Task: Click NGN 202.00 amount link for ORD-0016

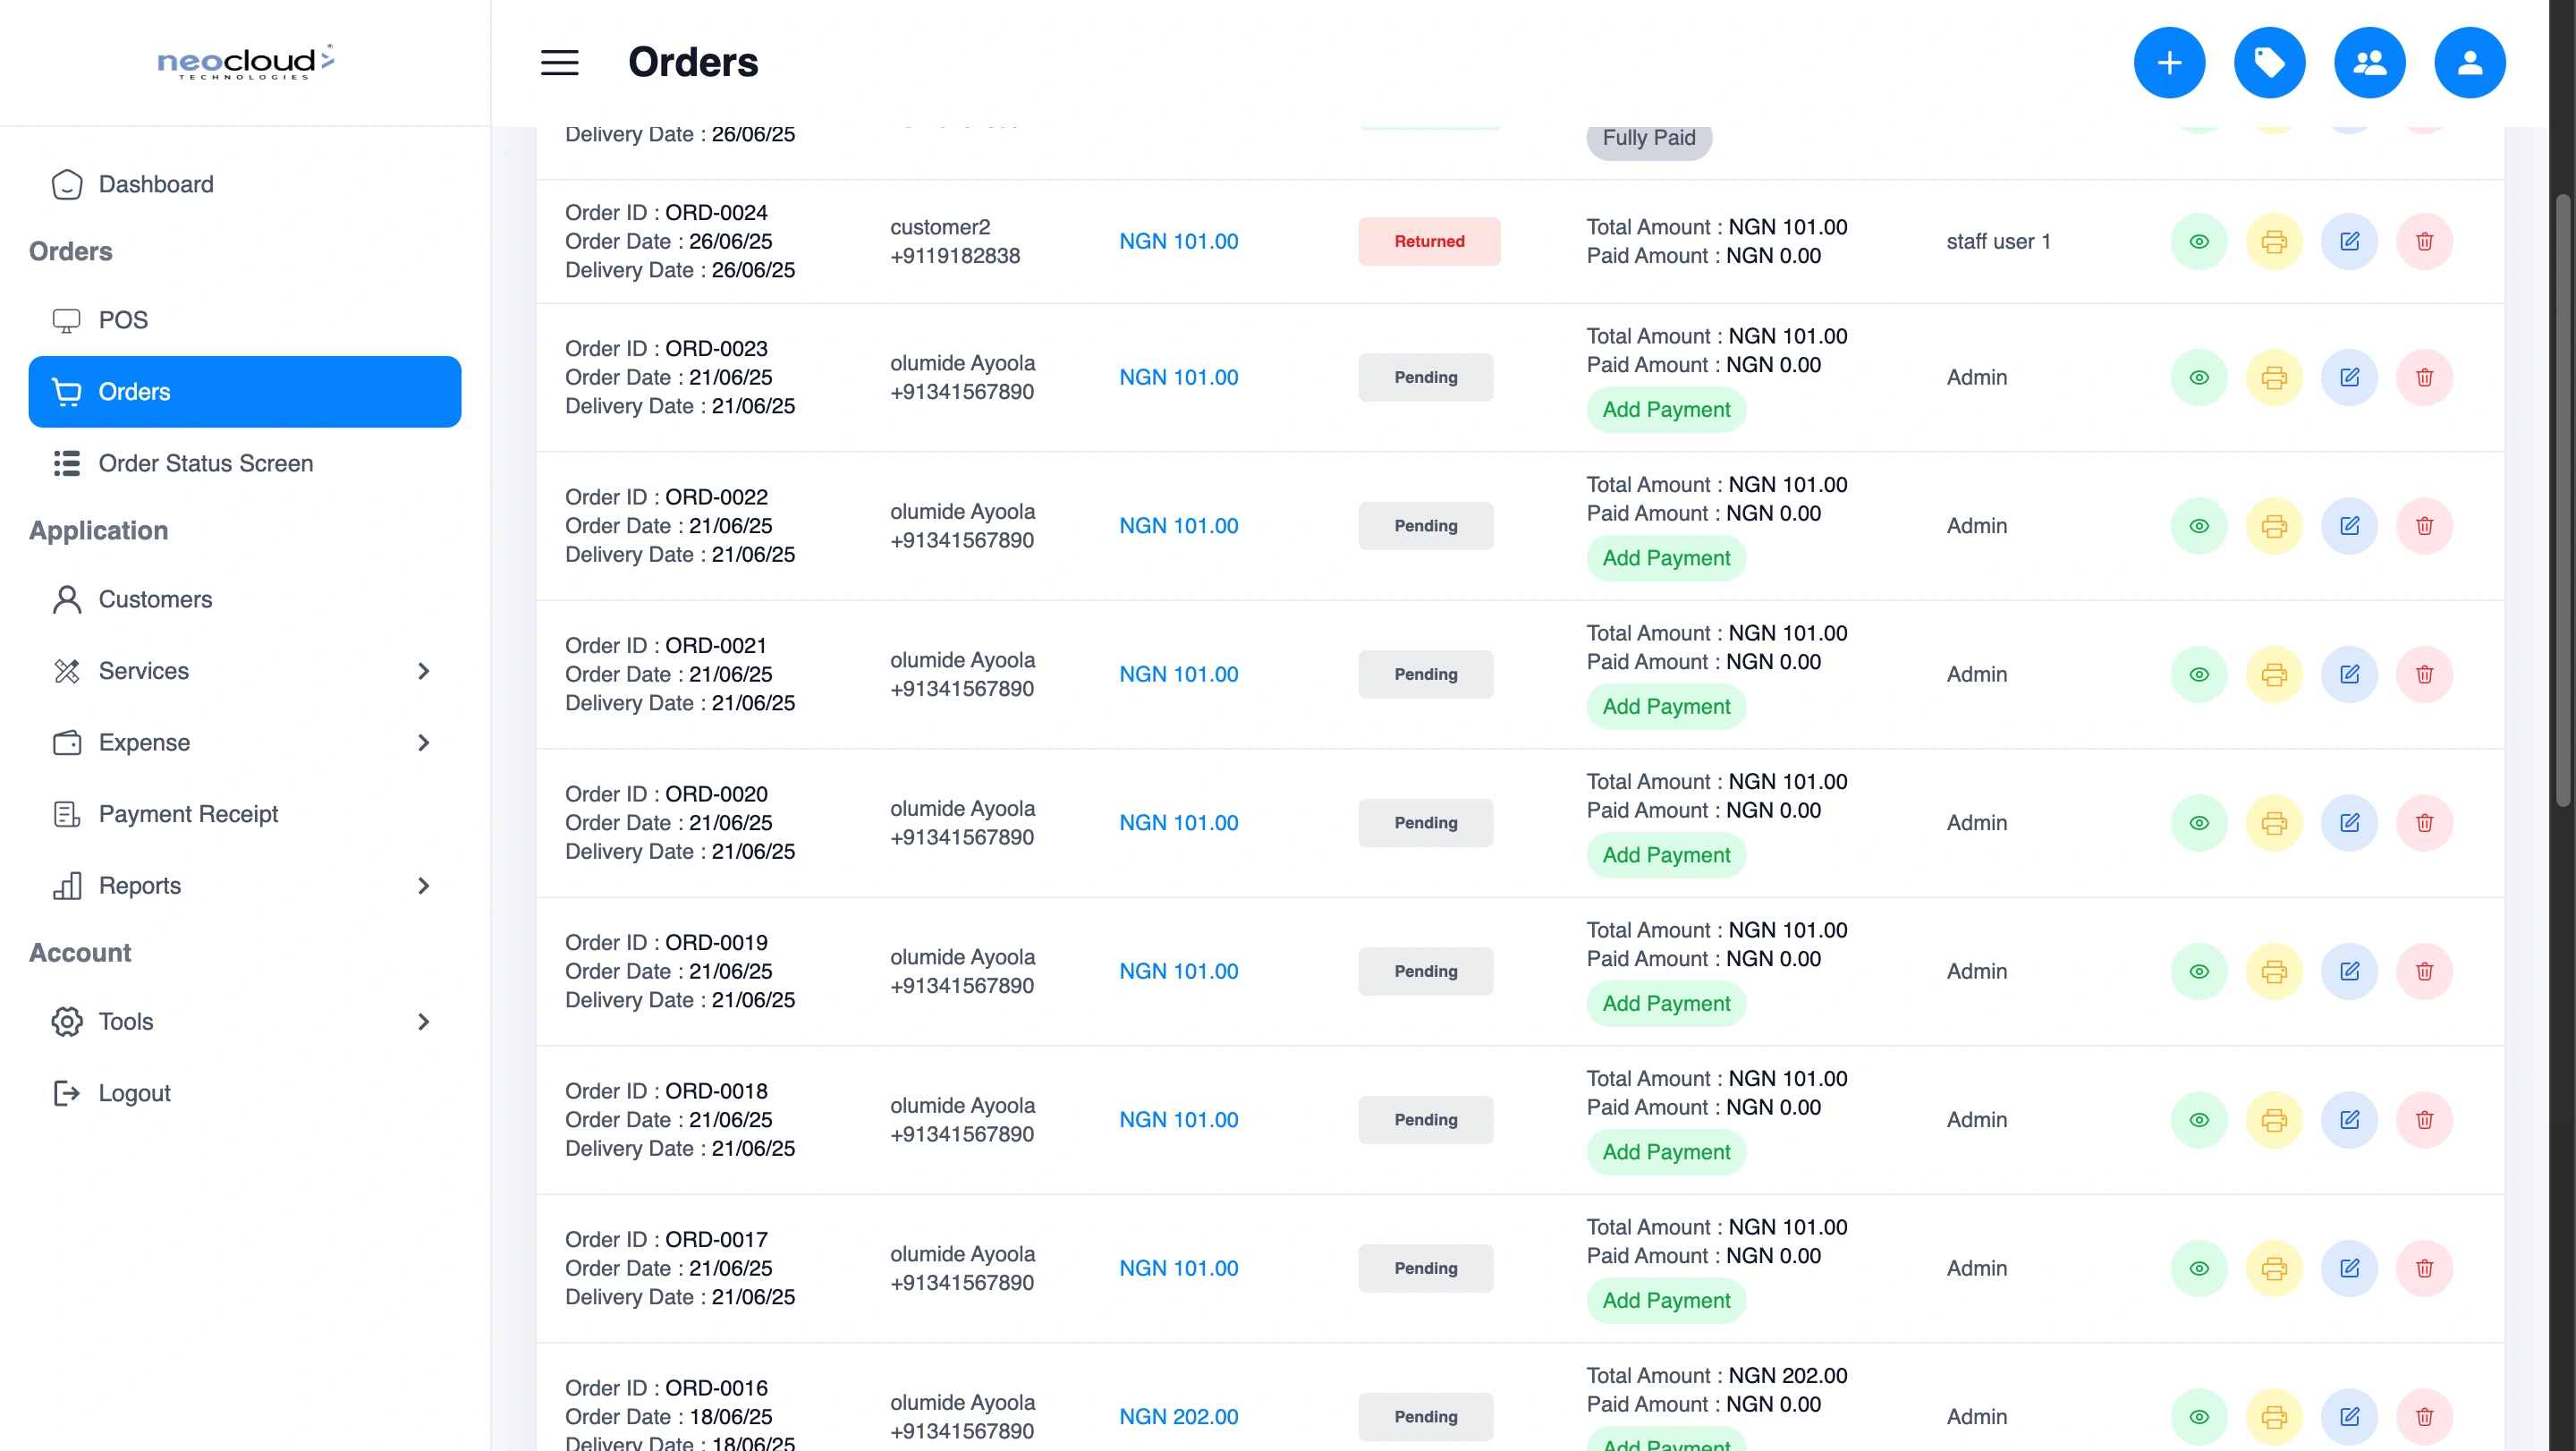Action: click(x=1178, y=1416)
